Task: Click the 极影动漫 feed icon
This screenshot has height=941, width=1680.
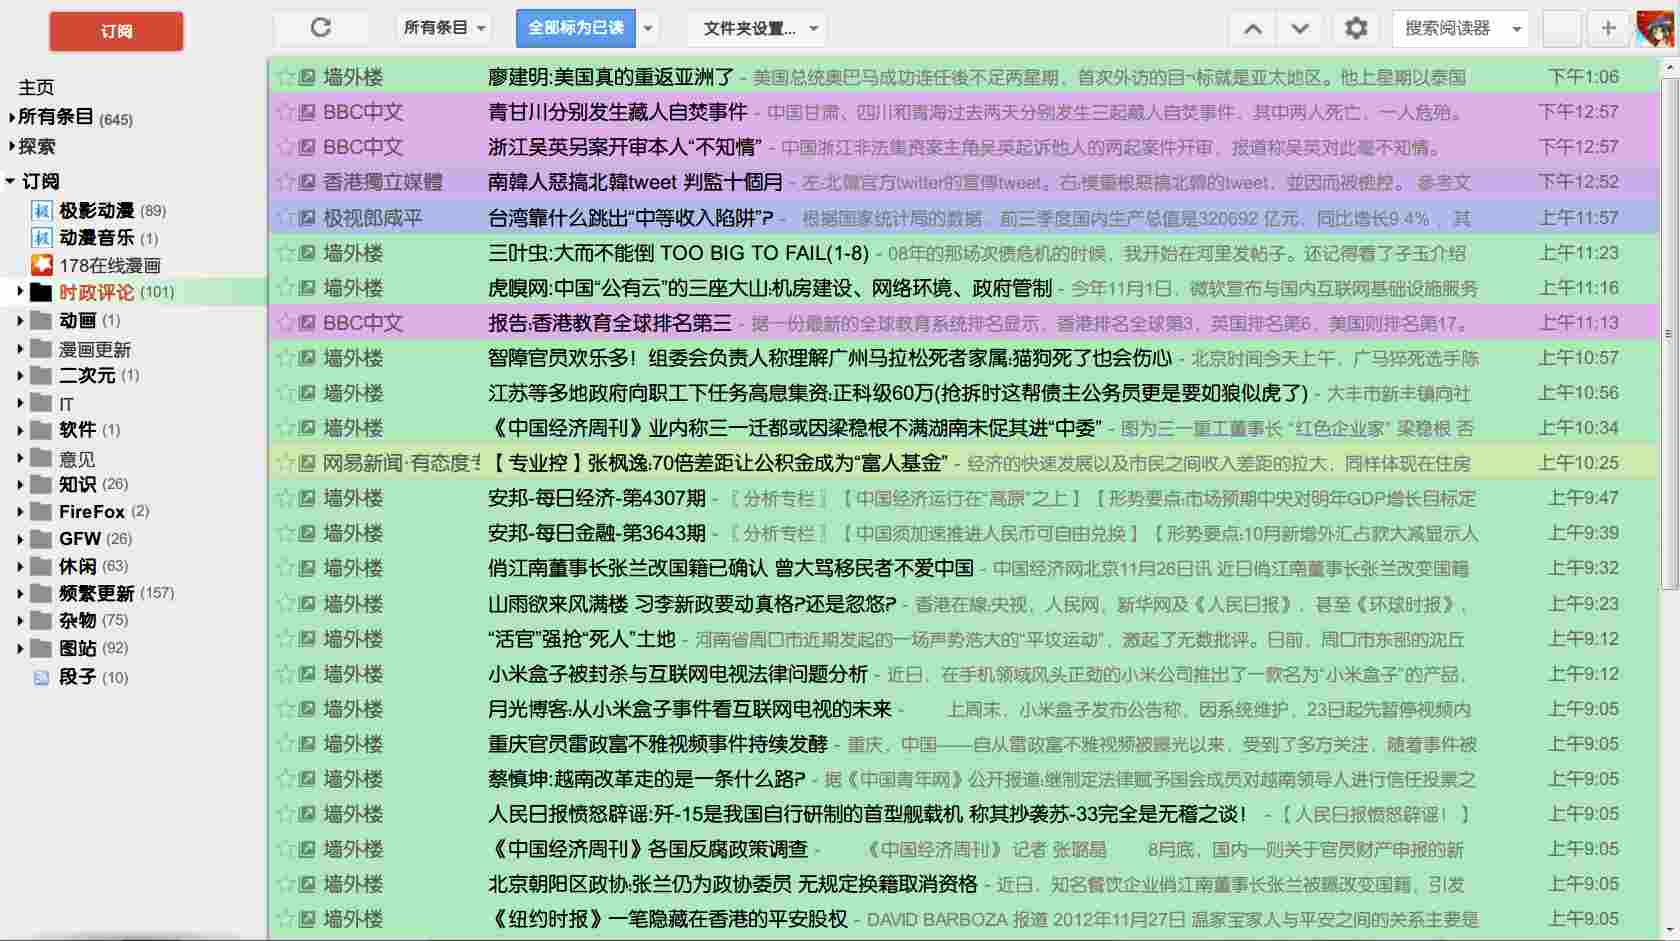Action: (41, 210)
